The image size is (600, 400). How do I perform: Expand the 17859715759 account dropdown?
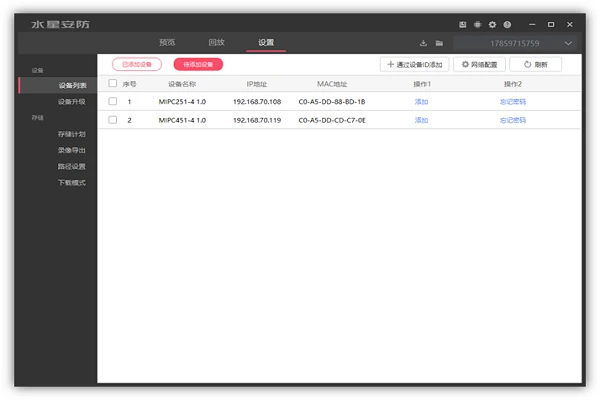pos(568,43)
